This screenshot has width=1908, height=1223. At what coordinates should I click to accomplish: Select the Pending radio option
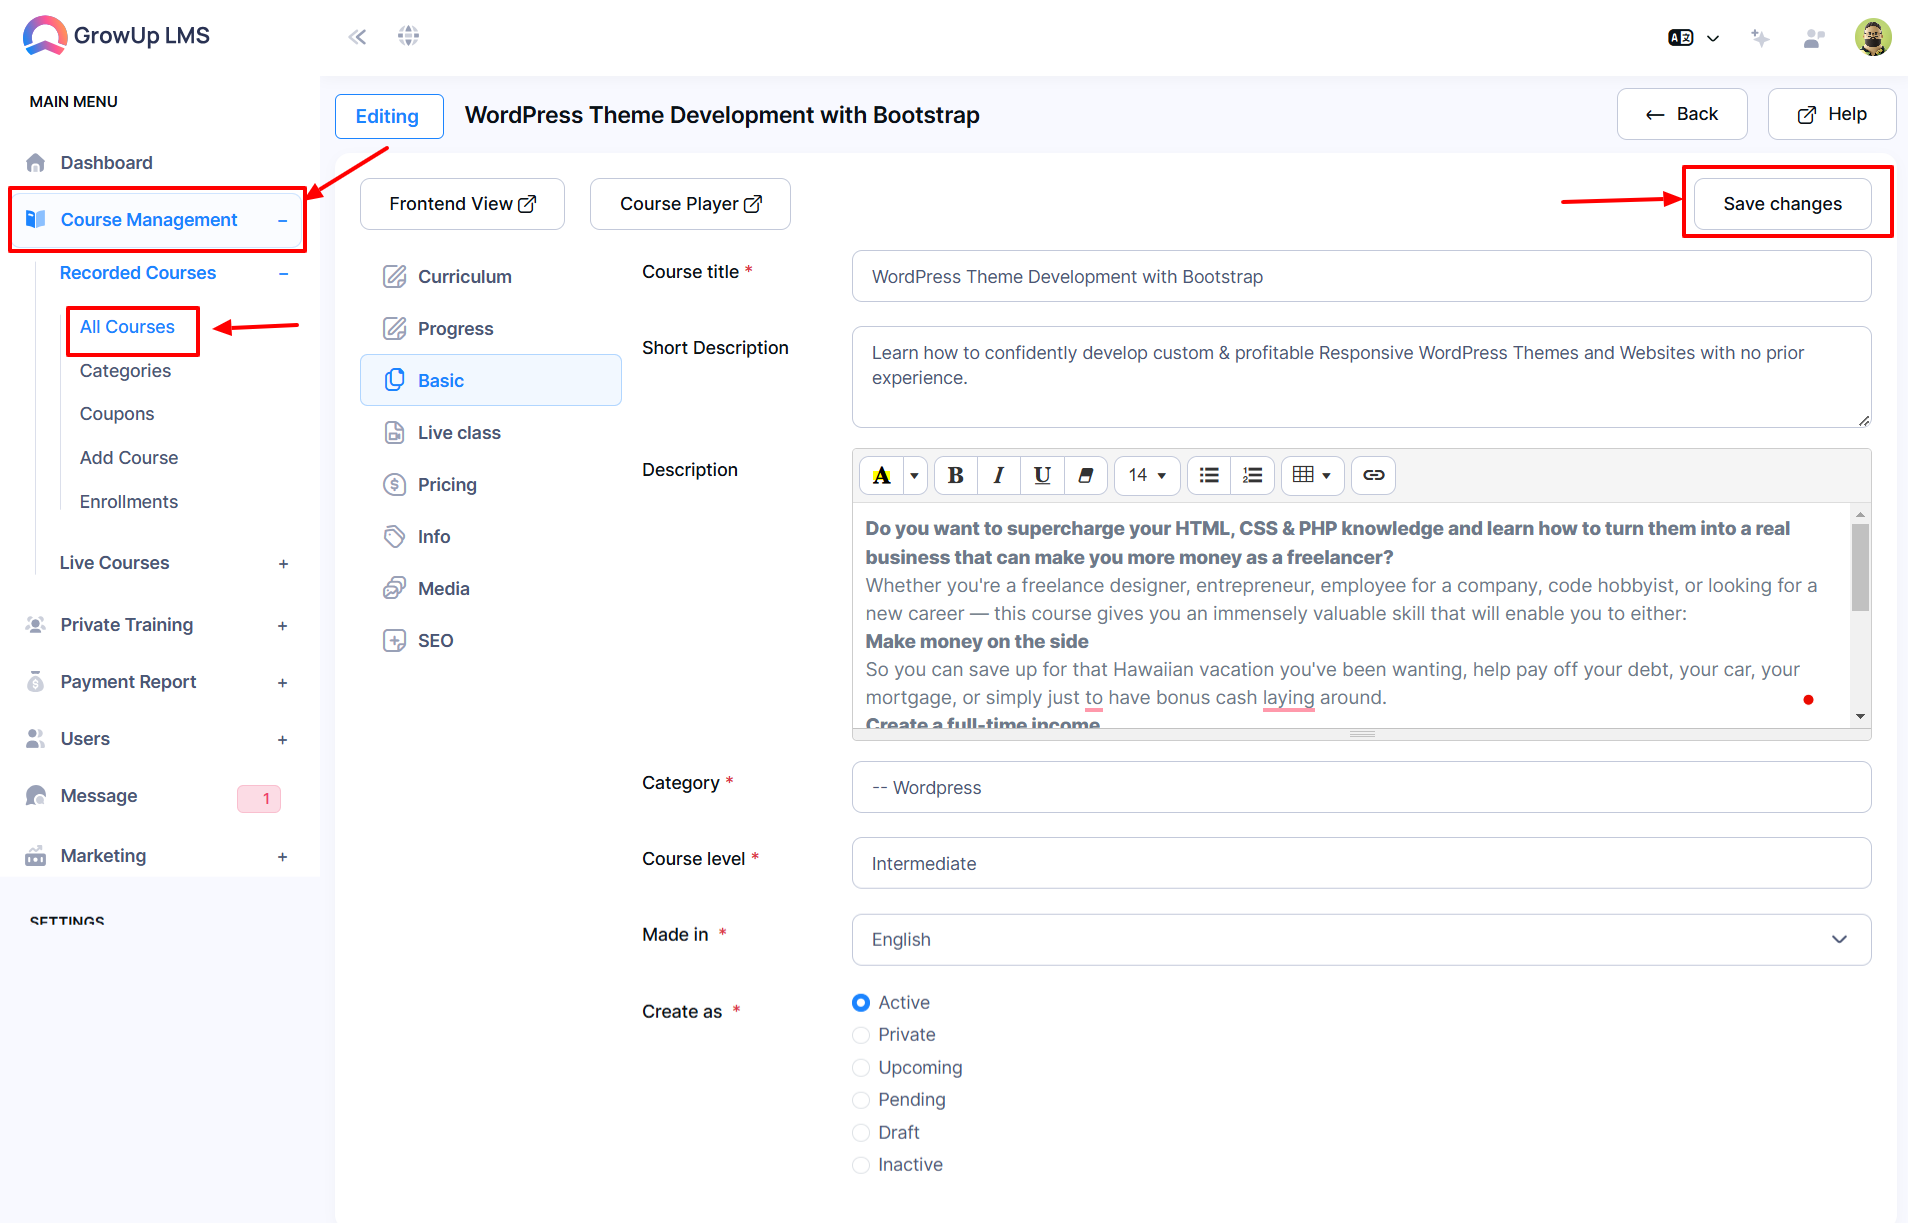coord(861,1100)
